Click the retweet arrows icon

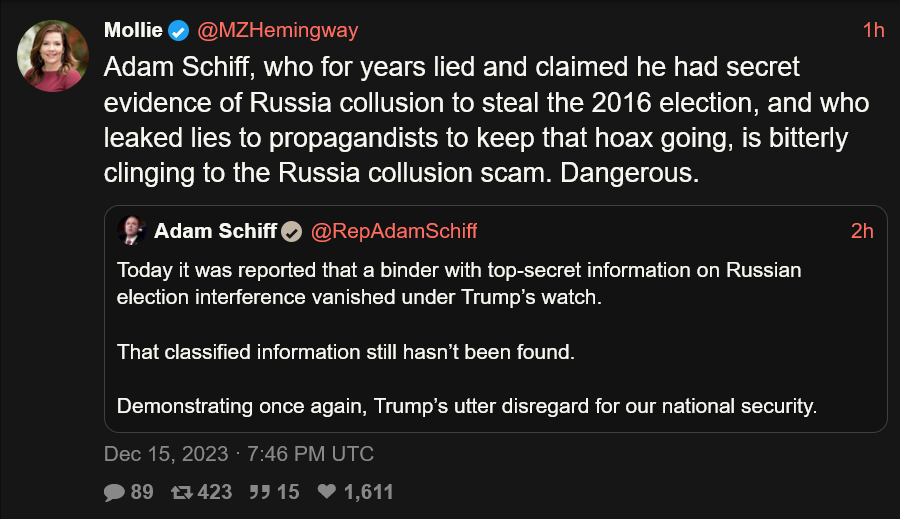(x=181, y=492)
